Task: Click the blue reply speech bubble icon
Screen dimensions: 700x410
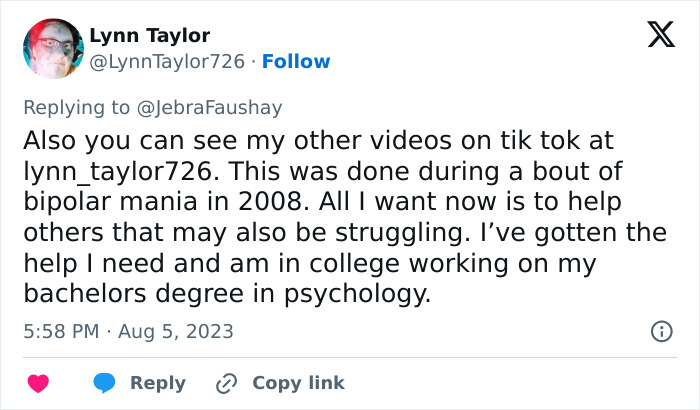Action: pyautogui.click(x=105, y=383)
